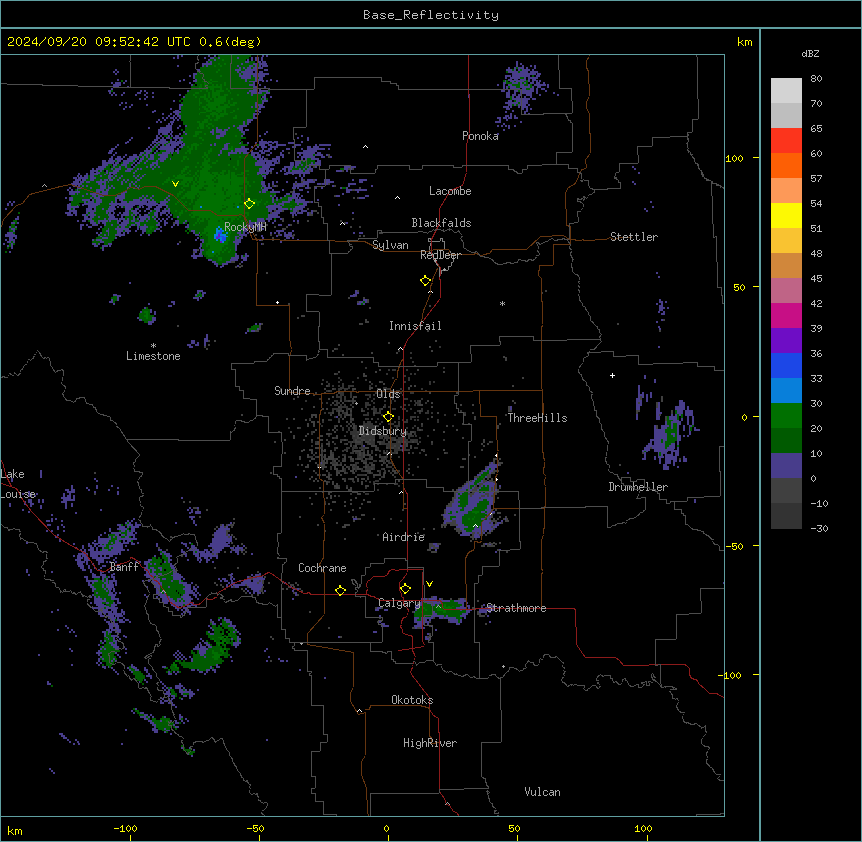Click the km unit label at top right

(x=744, y=42)
